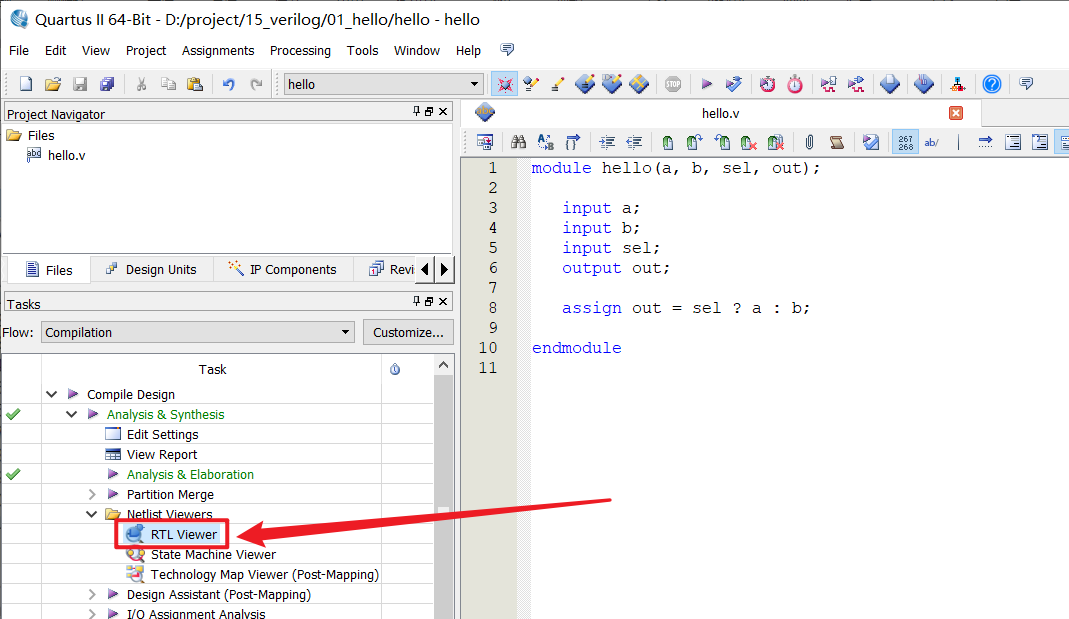The height and width of the screenshot is (619, 1069).
Task: Start Analysis & Synthesis from the main toolbar
Action: coord(734,84)
